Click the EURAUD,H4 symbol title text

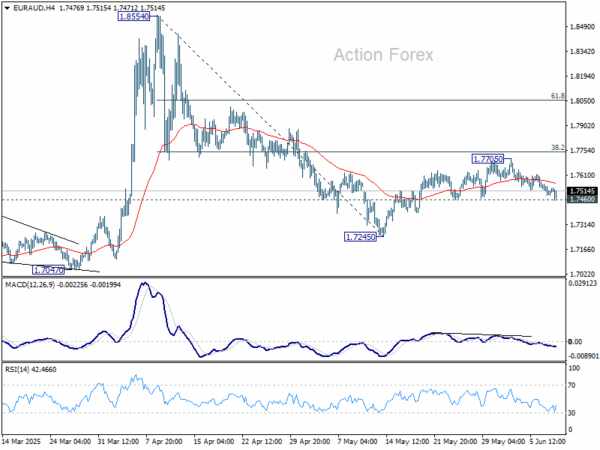[34, 8]
